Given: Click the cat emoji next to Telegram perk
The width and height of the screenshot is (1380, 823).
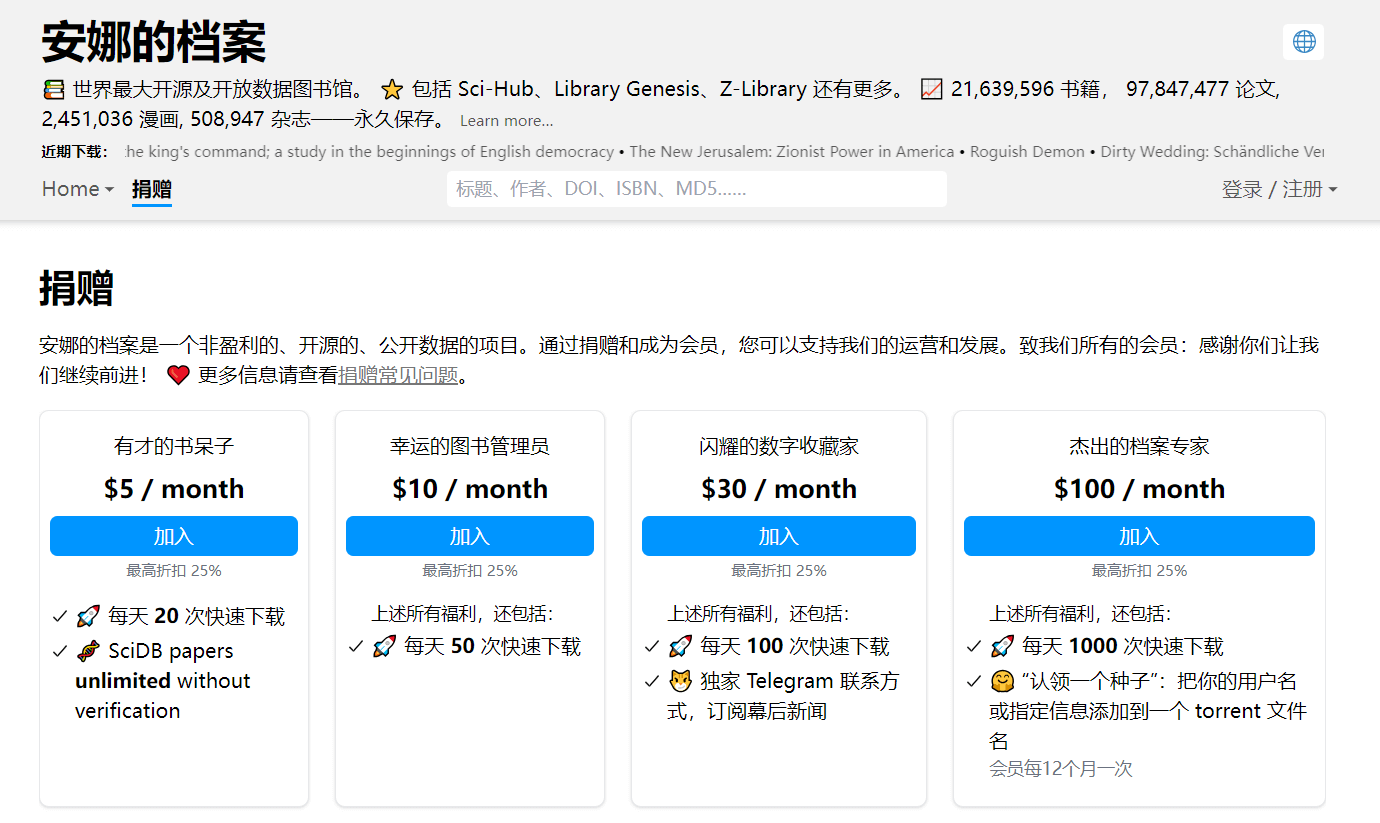Looking at the screenshot, I should click(680, 682).
